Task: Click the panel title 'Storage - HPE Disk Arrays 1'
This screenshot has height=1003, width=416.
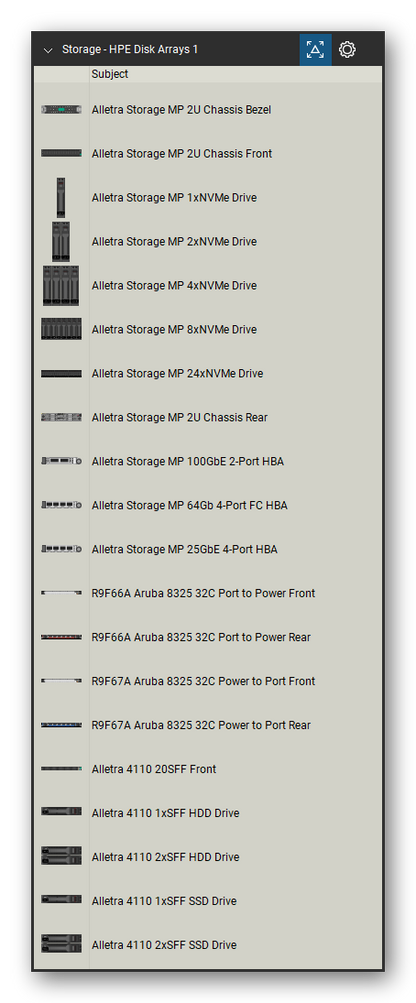Action: [130, 50]
